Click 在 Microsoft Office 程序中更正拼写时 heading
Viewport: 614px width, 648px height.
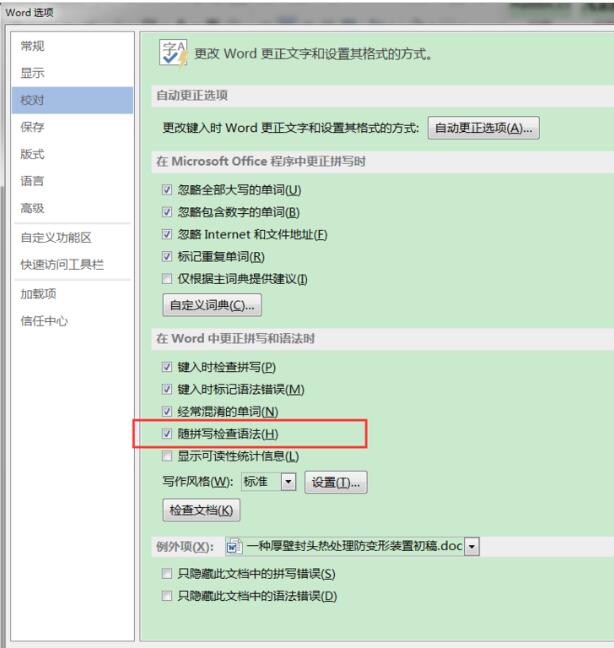[x=261, y=161]
